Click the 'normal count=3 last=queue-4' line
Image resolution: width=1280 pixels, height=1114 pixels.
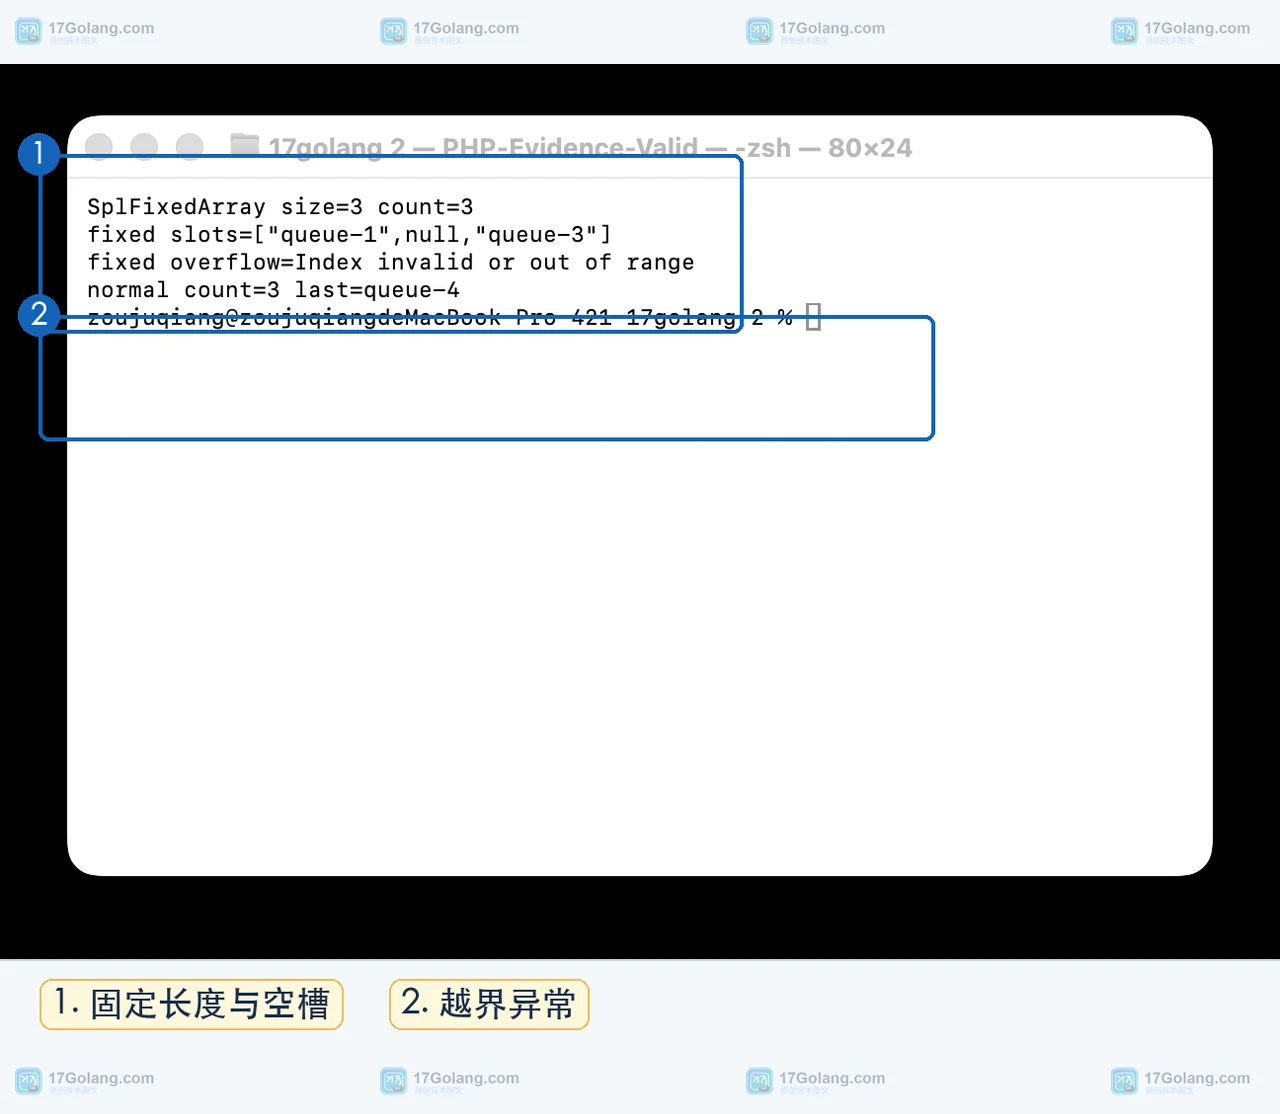pos(273,291)
